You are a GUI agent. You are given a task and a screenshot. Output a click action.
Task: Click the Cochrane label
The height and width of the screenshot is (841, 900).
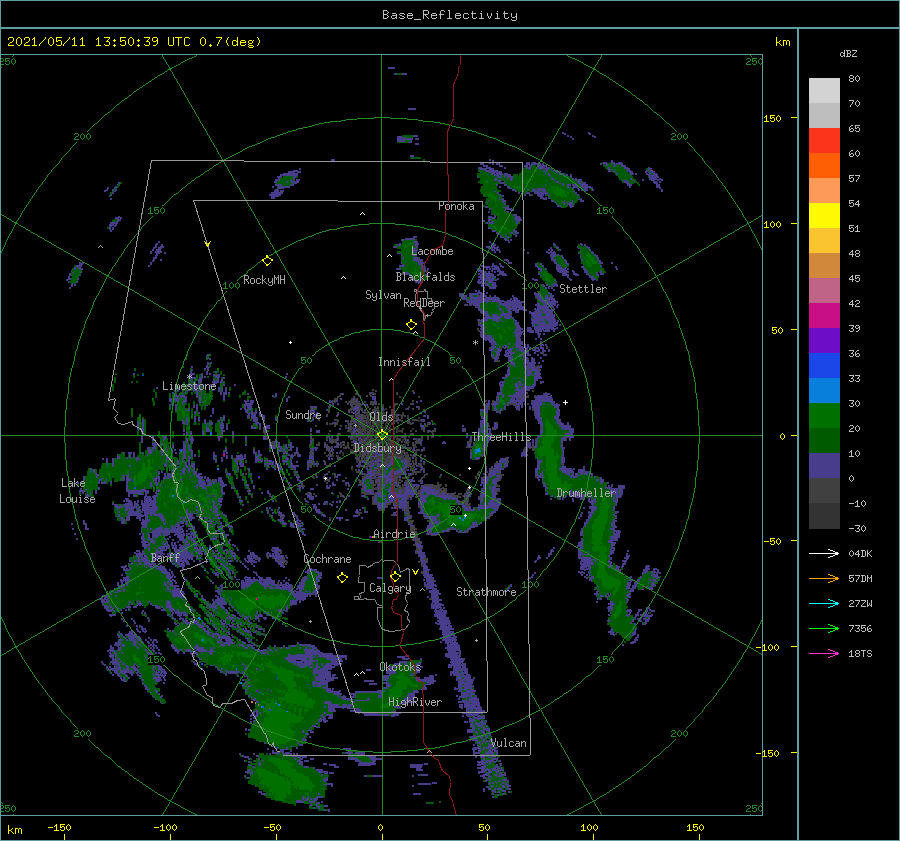click(x=327, y=559)
